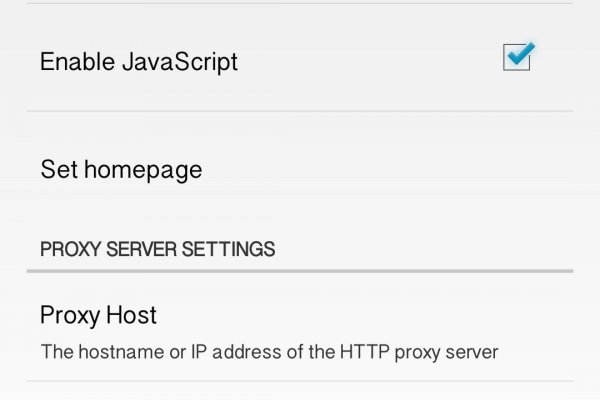Select the Proxy Host title text
The image size is (600, 400).
[x=98, y=316]
